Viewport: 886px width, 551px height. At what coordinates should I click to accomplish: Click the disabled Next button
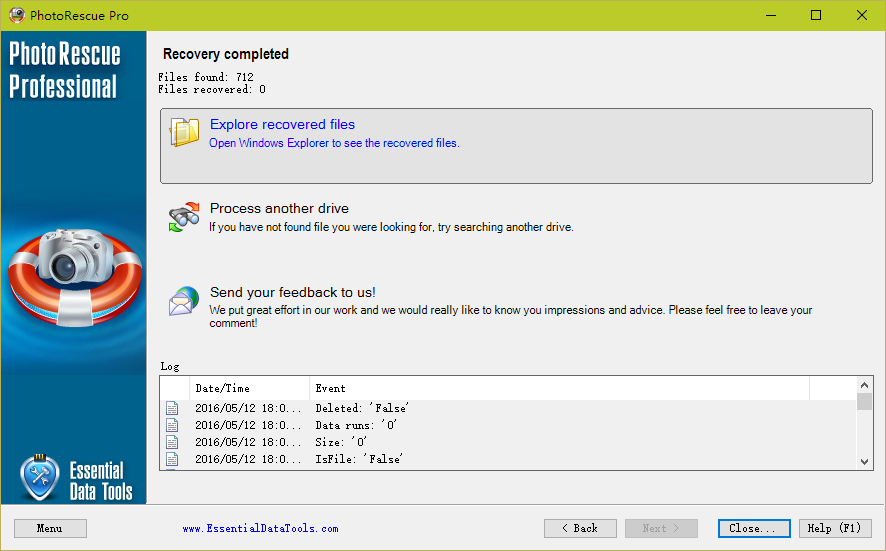pyautogui.click(x=661, y=528)
